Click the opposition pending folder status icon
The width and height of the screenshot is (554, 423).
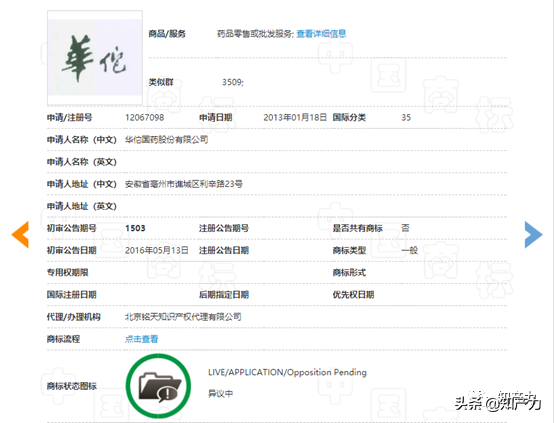click(x=158, y=386)
